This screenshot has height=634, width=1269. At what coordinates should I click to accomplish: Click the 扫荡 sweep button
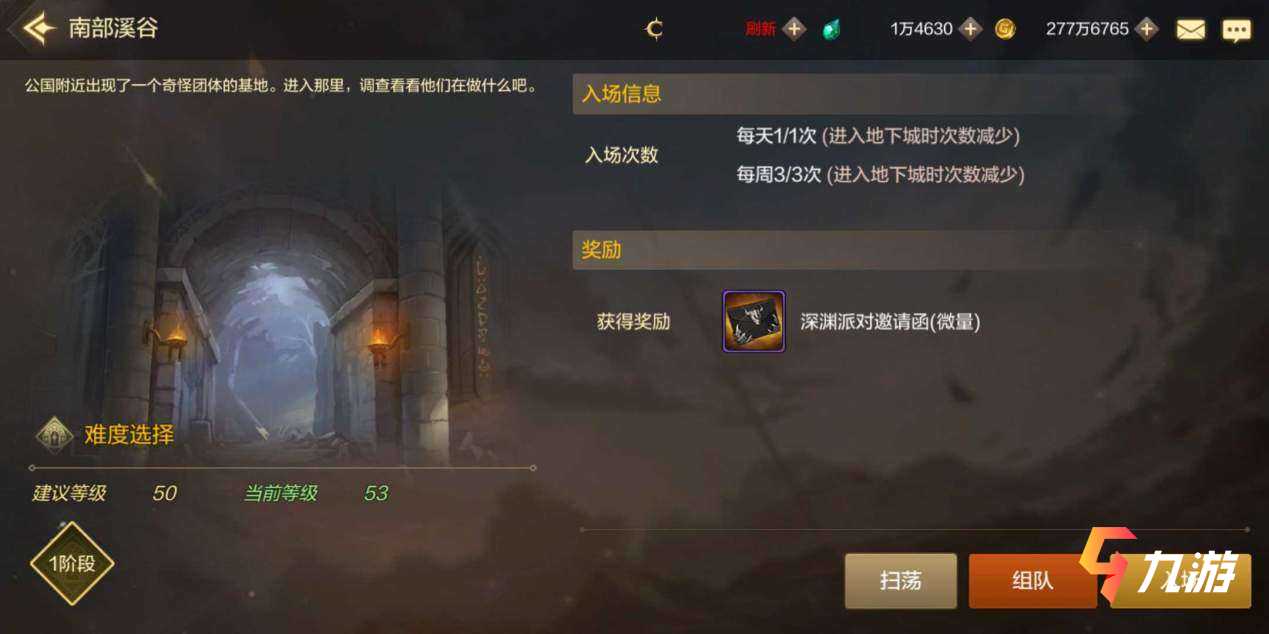pyautogui.click(x=901, y=581)
